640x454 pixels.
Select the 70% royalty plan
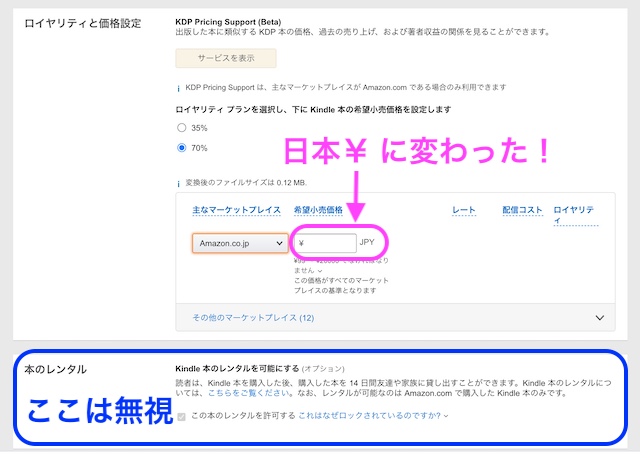(x=181, y=147)
